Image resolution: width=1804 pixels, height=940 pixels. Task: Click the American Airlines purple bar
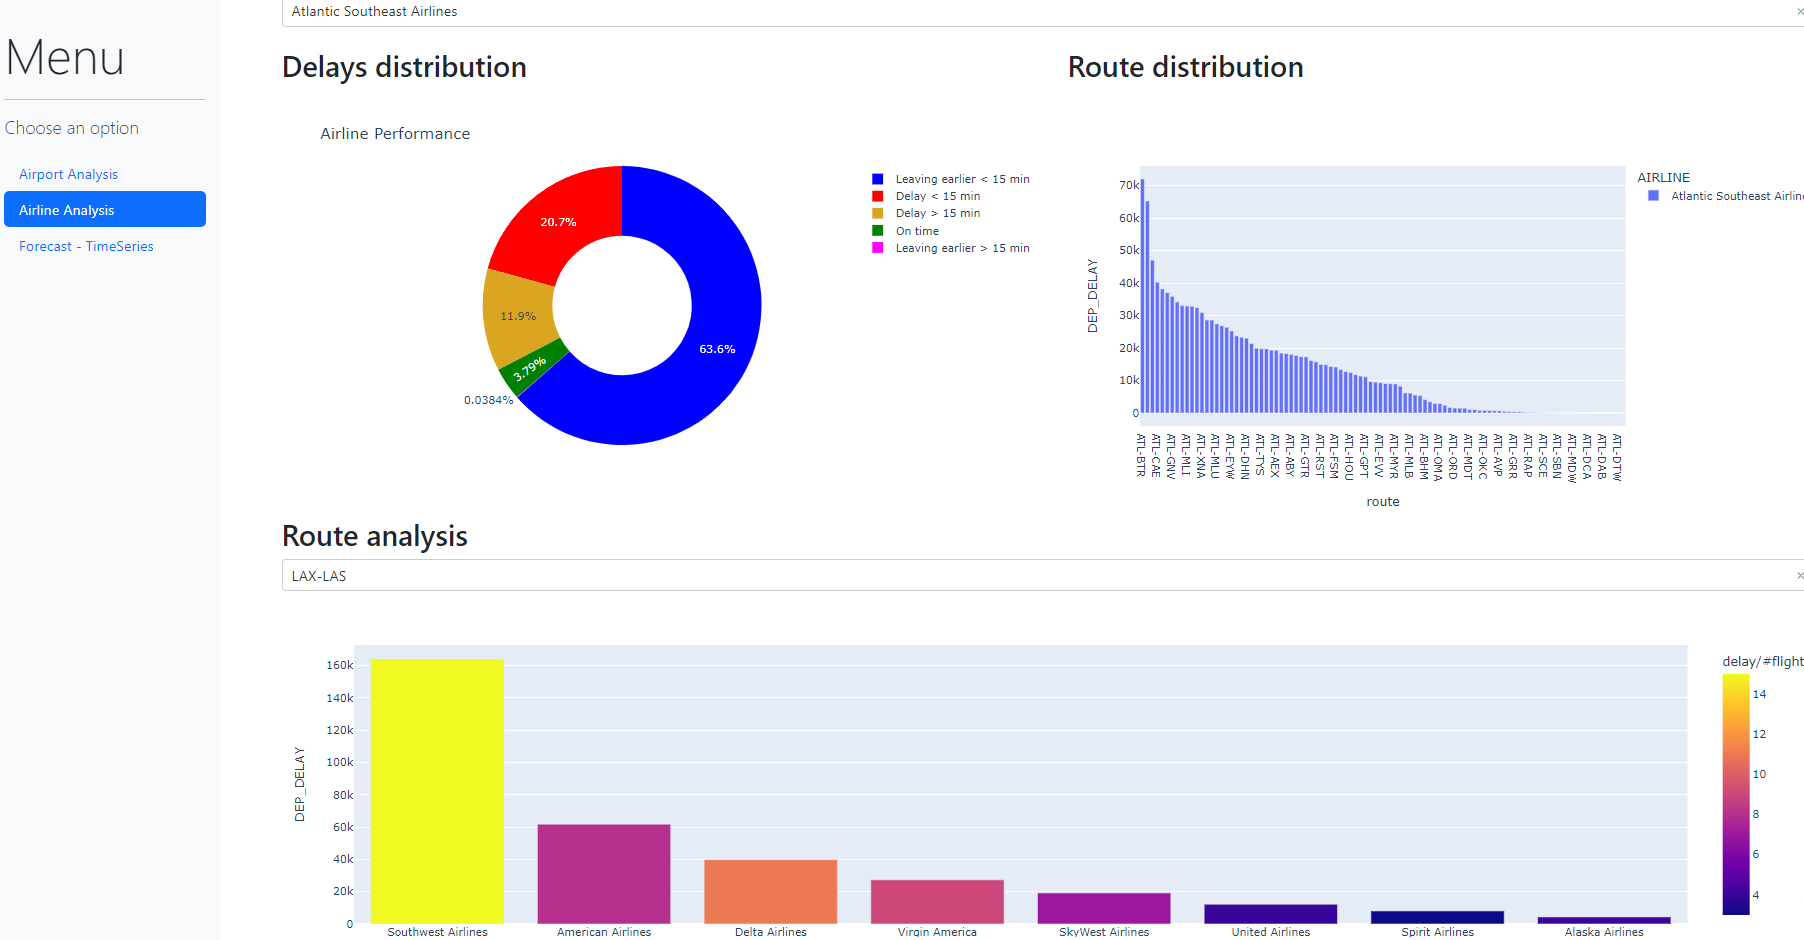click(x=604, y=873)
